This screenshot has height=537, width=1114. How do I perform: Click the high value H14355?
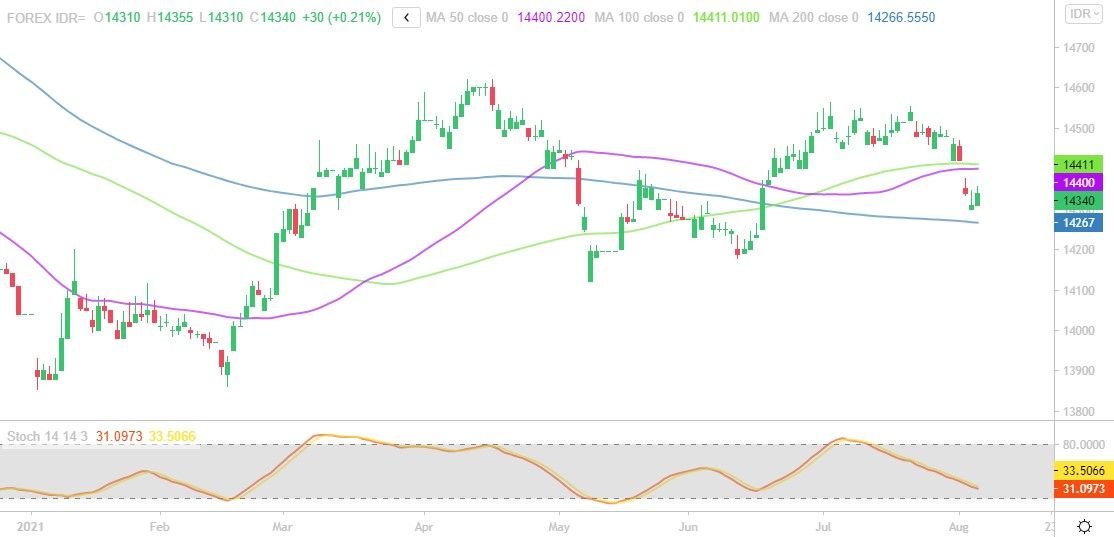171,17
